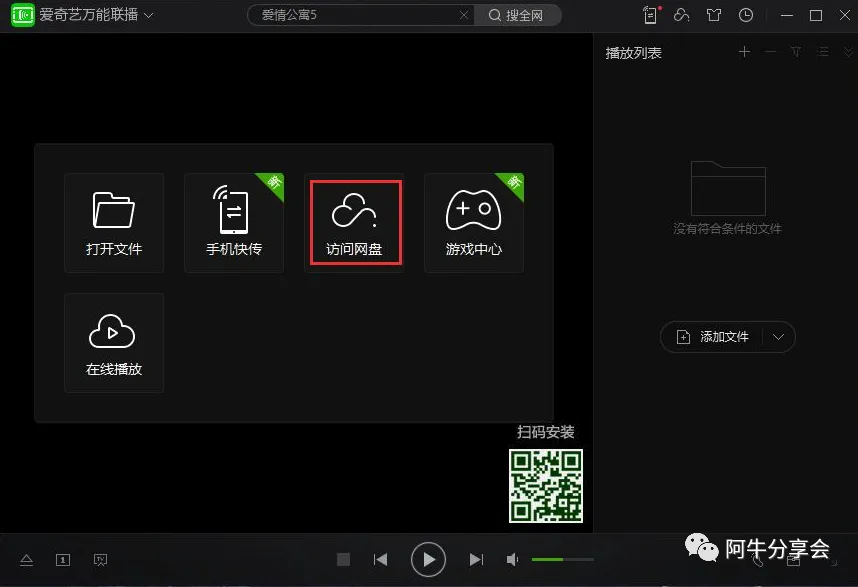Minimize the player window

787,15
